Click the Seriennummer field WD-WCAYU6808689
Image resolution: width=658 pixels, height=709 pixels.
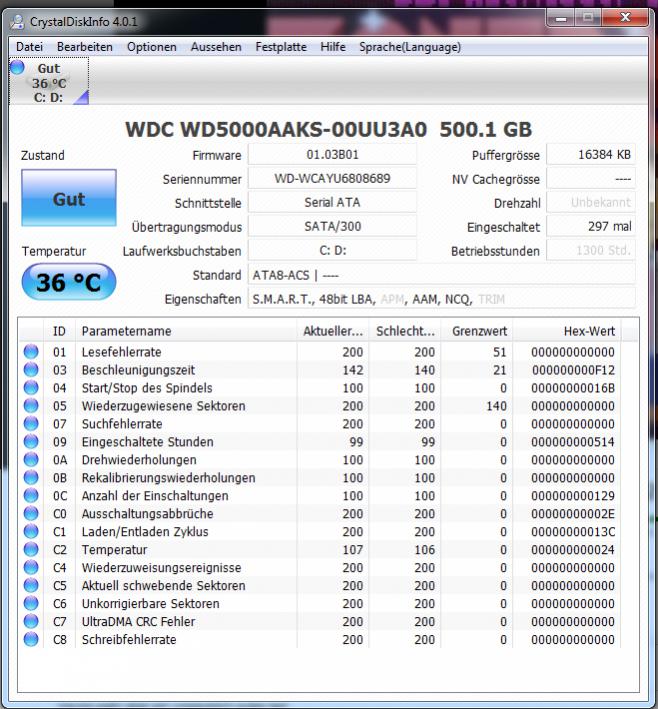click(x=332, y=179)
